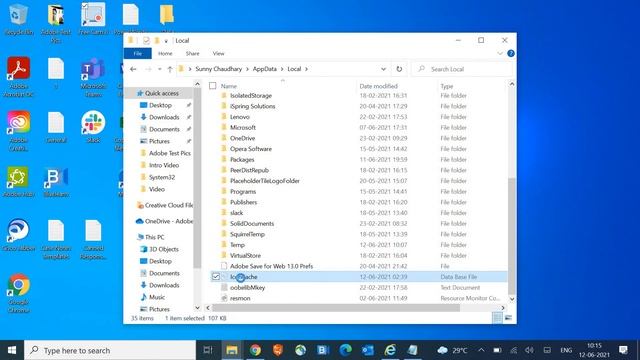Select Quick access in the navigation pane

click(x=161, y=93)
